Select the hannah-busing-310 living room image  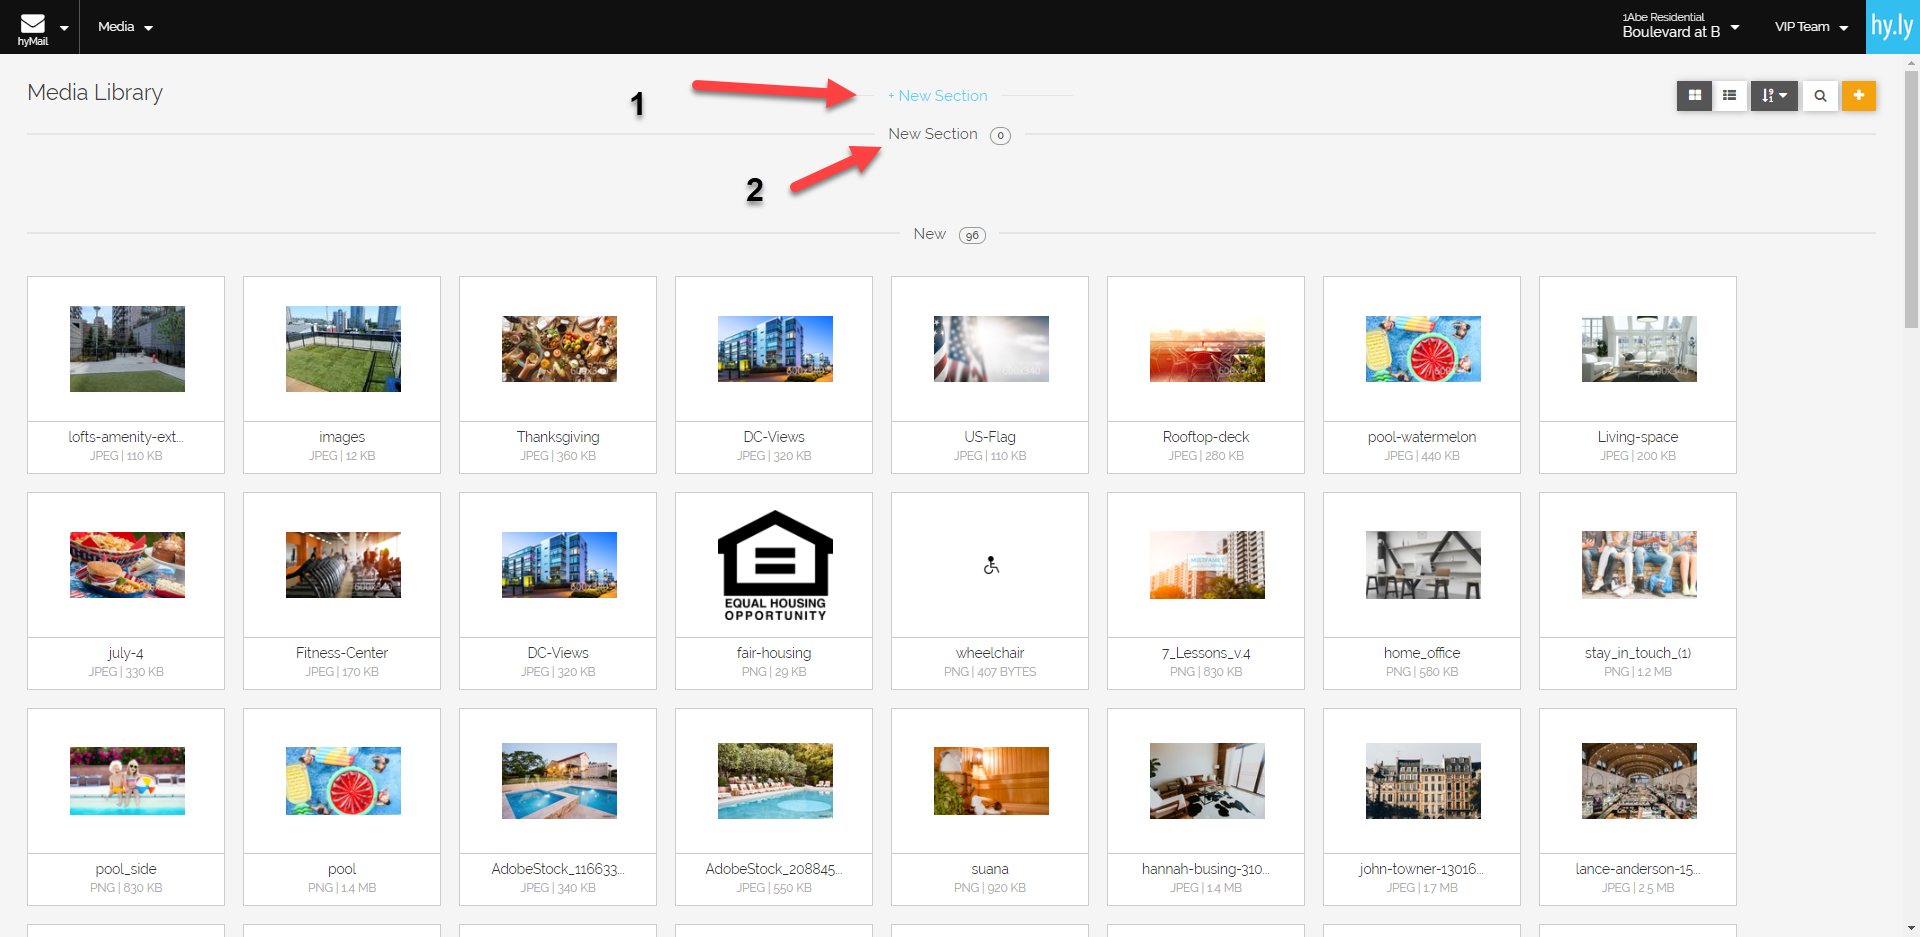(1207, 781)
